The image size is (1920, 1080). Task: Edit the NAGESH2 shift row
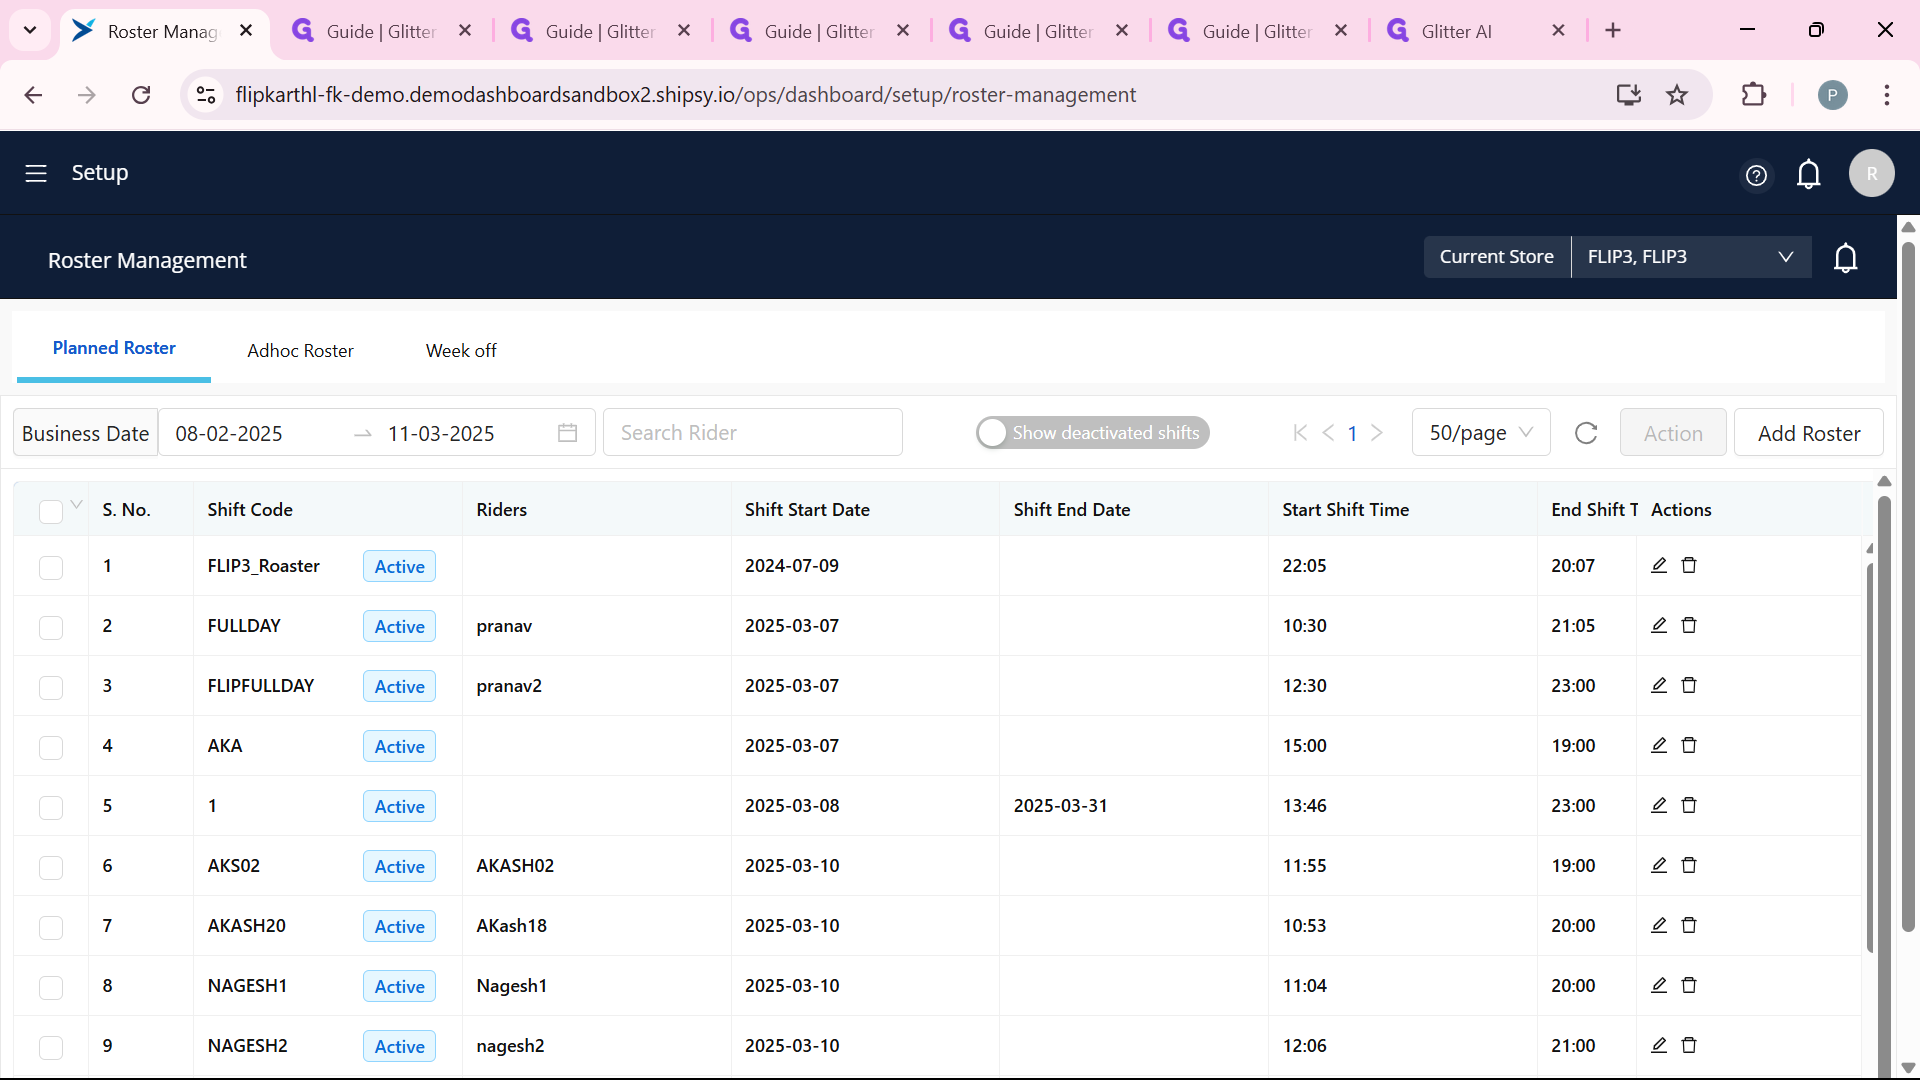coord(1659,1045)
